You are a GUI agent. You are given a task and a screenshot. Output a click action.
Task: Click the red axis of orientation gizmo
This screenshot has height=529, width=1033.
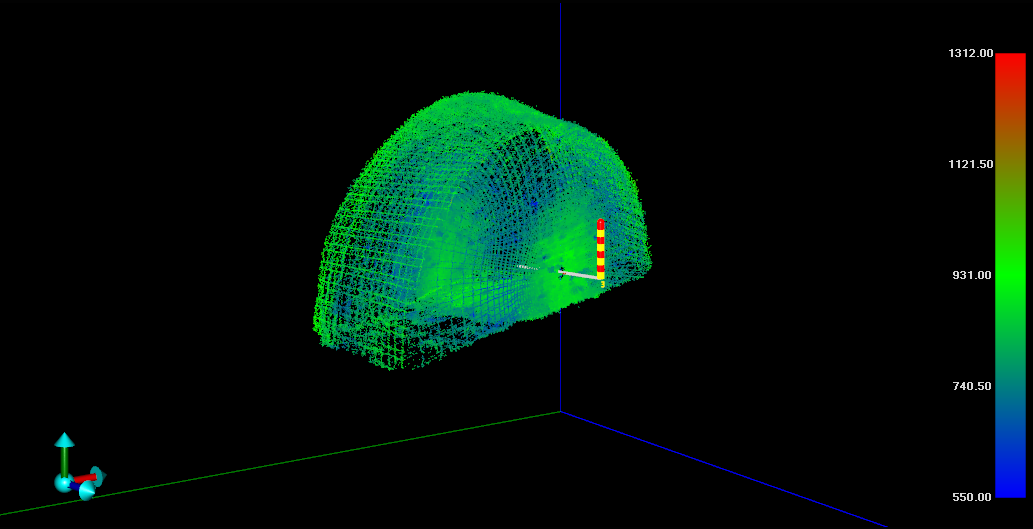84,479
